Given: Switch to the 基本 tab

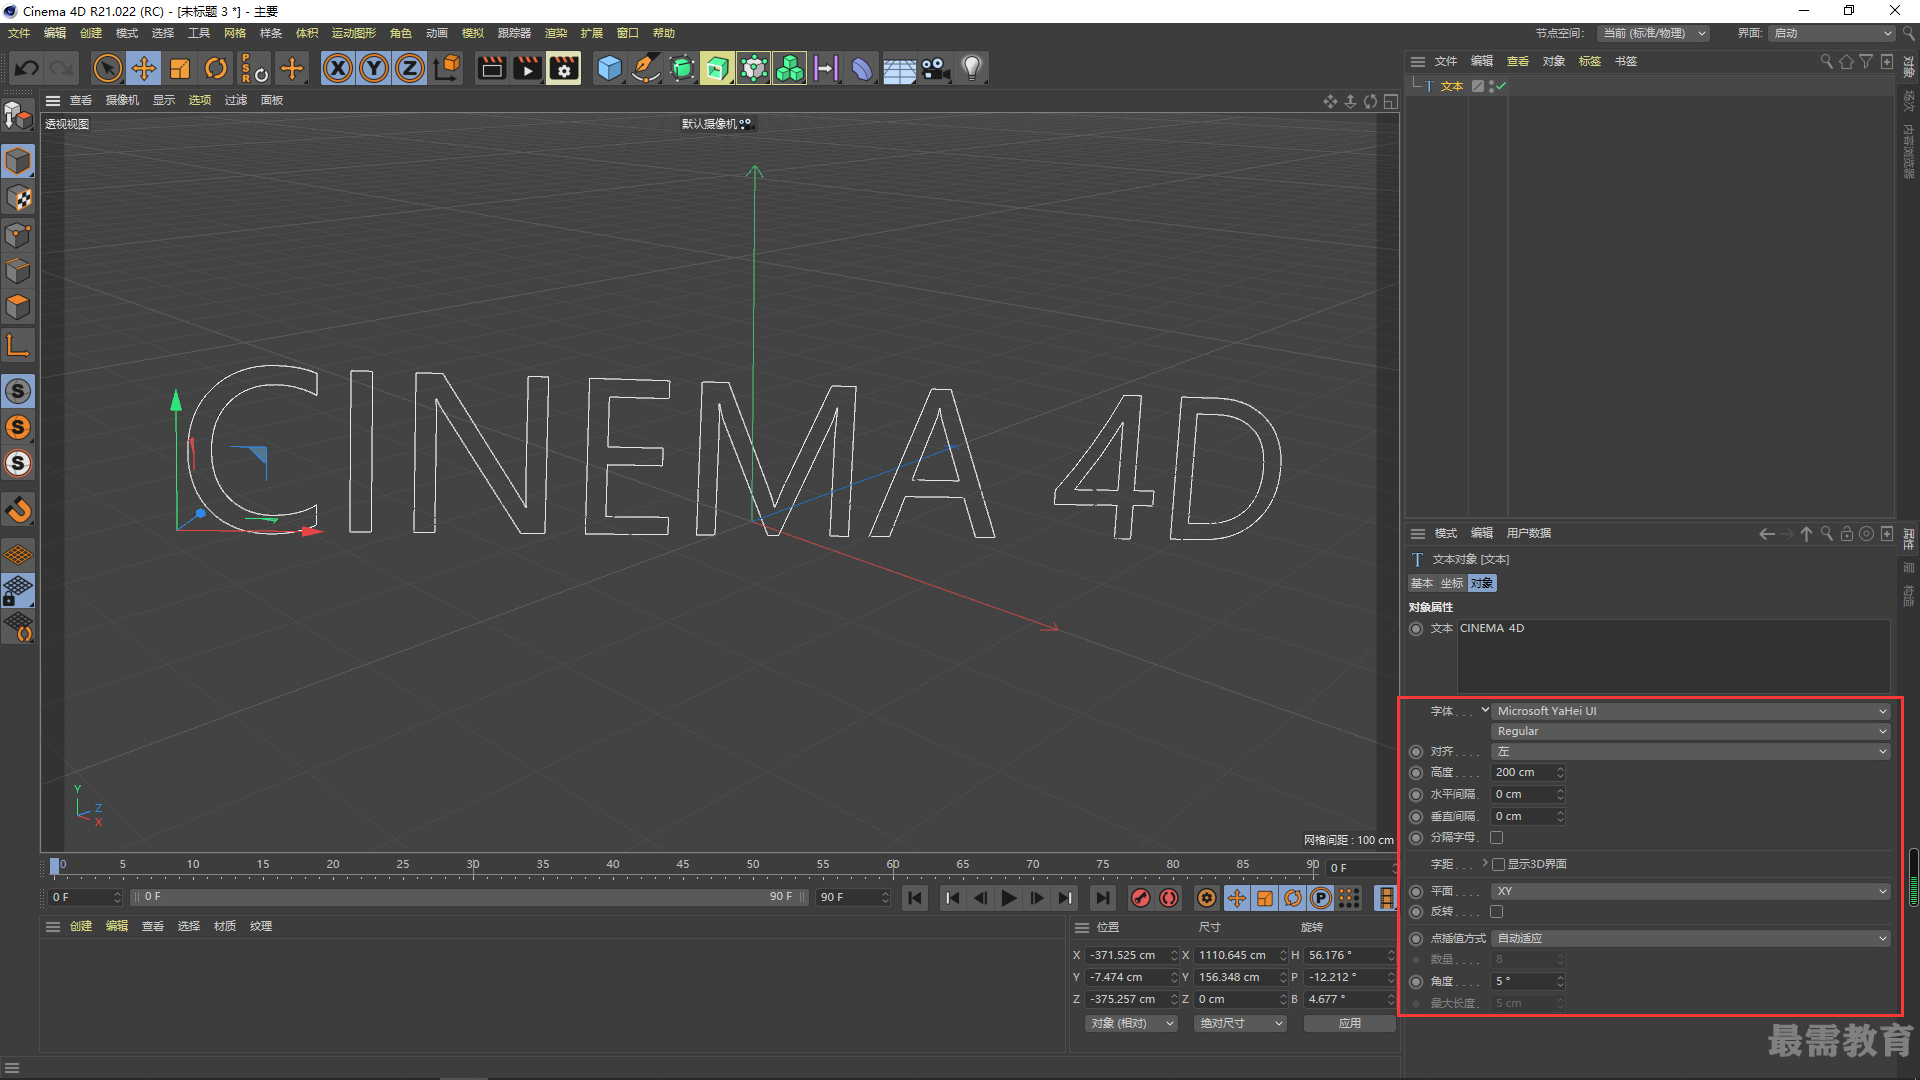Looking at the screenshot, I should pyautogui.click(x=1422, y=584).
